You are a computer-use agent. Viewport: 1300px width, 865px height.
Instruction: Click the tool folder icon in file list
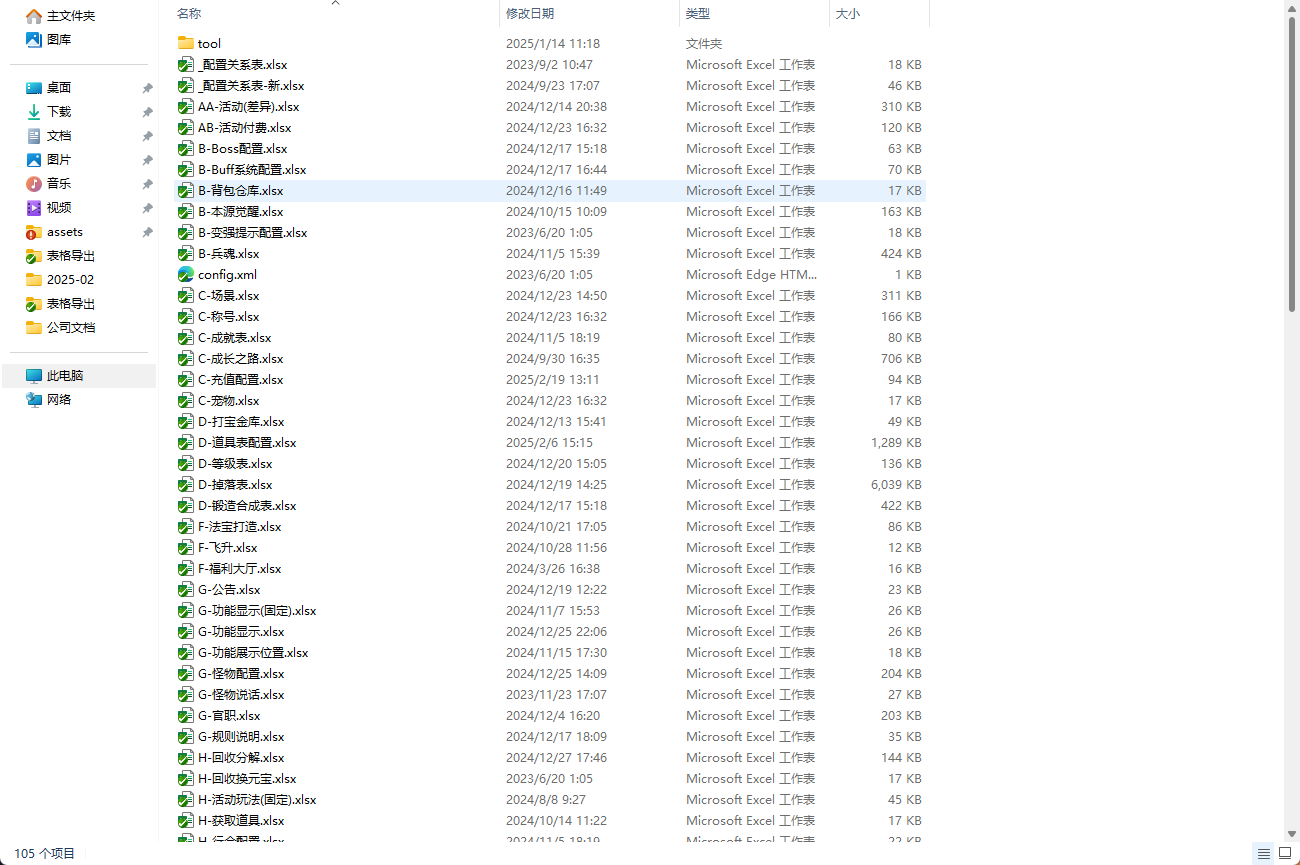(x=185, y=43)
